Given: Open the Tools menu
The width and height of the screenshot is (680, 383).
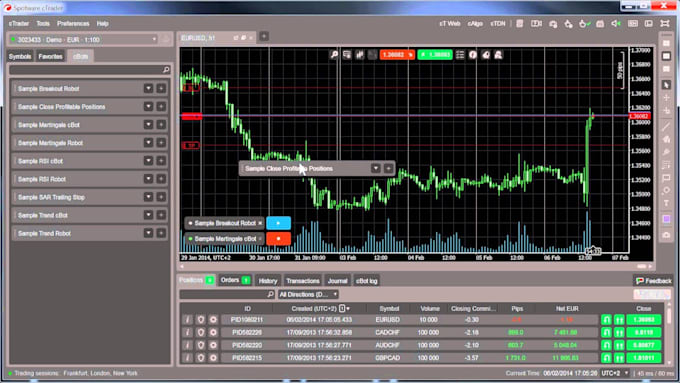Looking at the screenshot, I should pos(43,24).
